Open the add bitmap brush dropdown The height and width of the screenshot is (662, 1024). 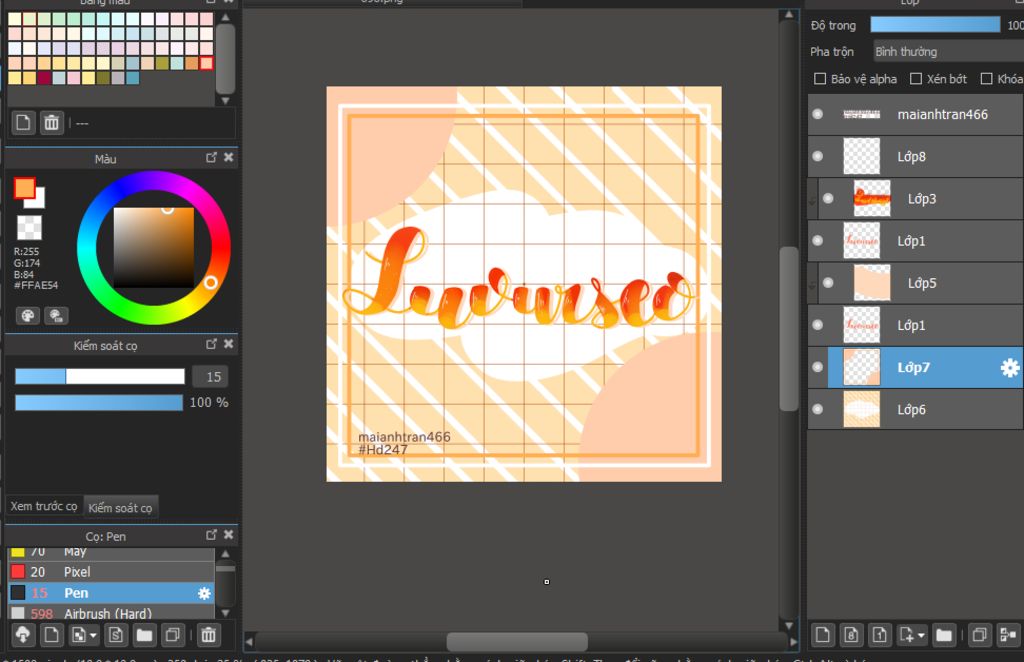point(84,635)
